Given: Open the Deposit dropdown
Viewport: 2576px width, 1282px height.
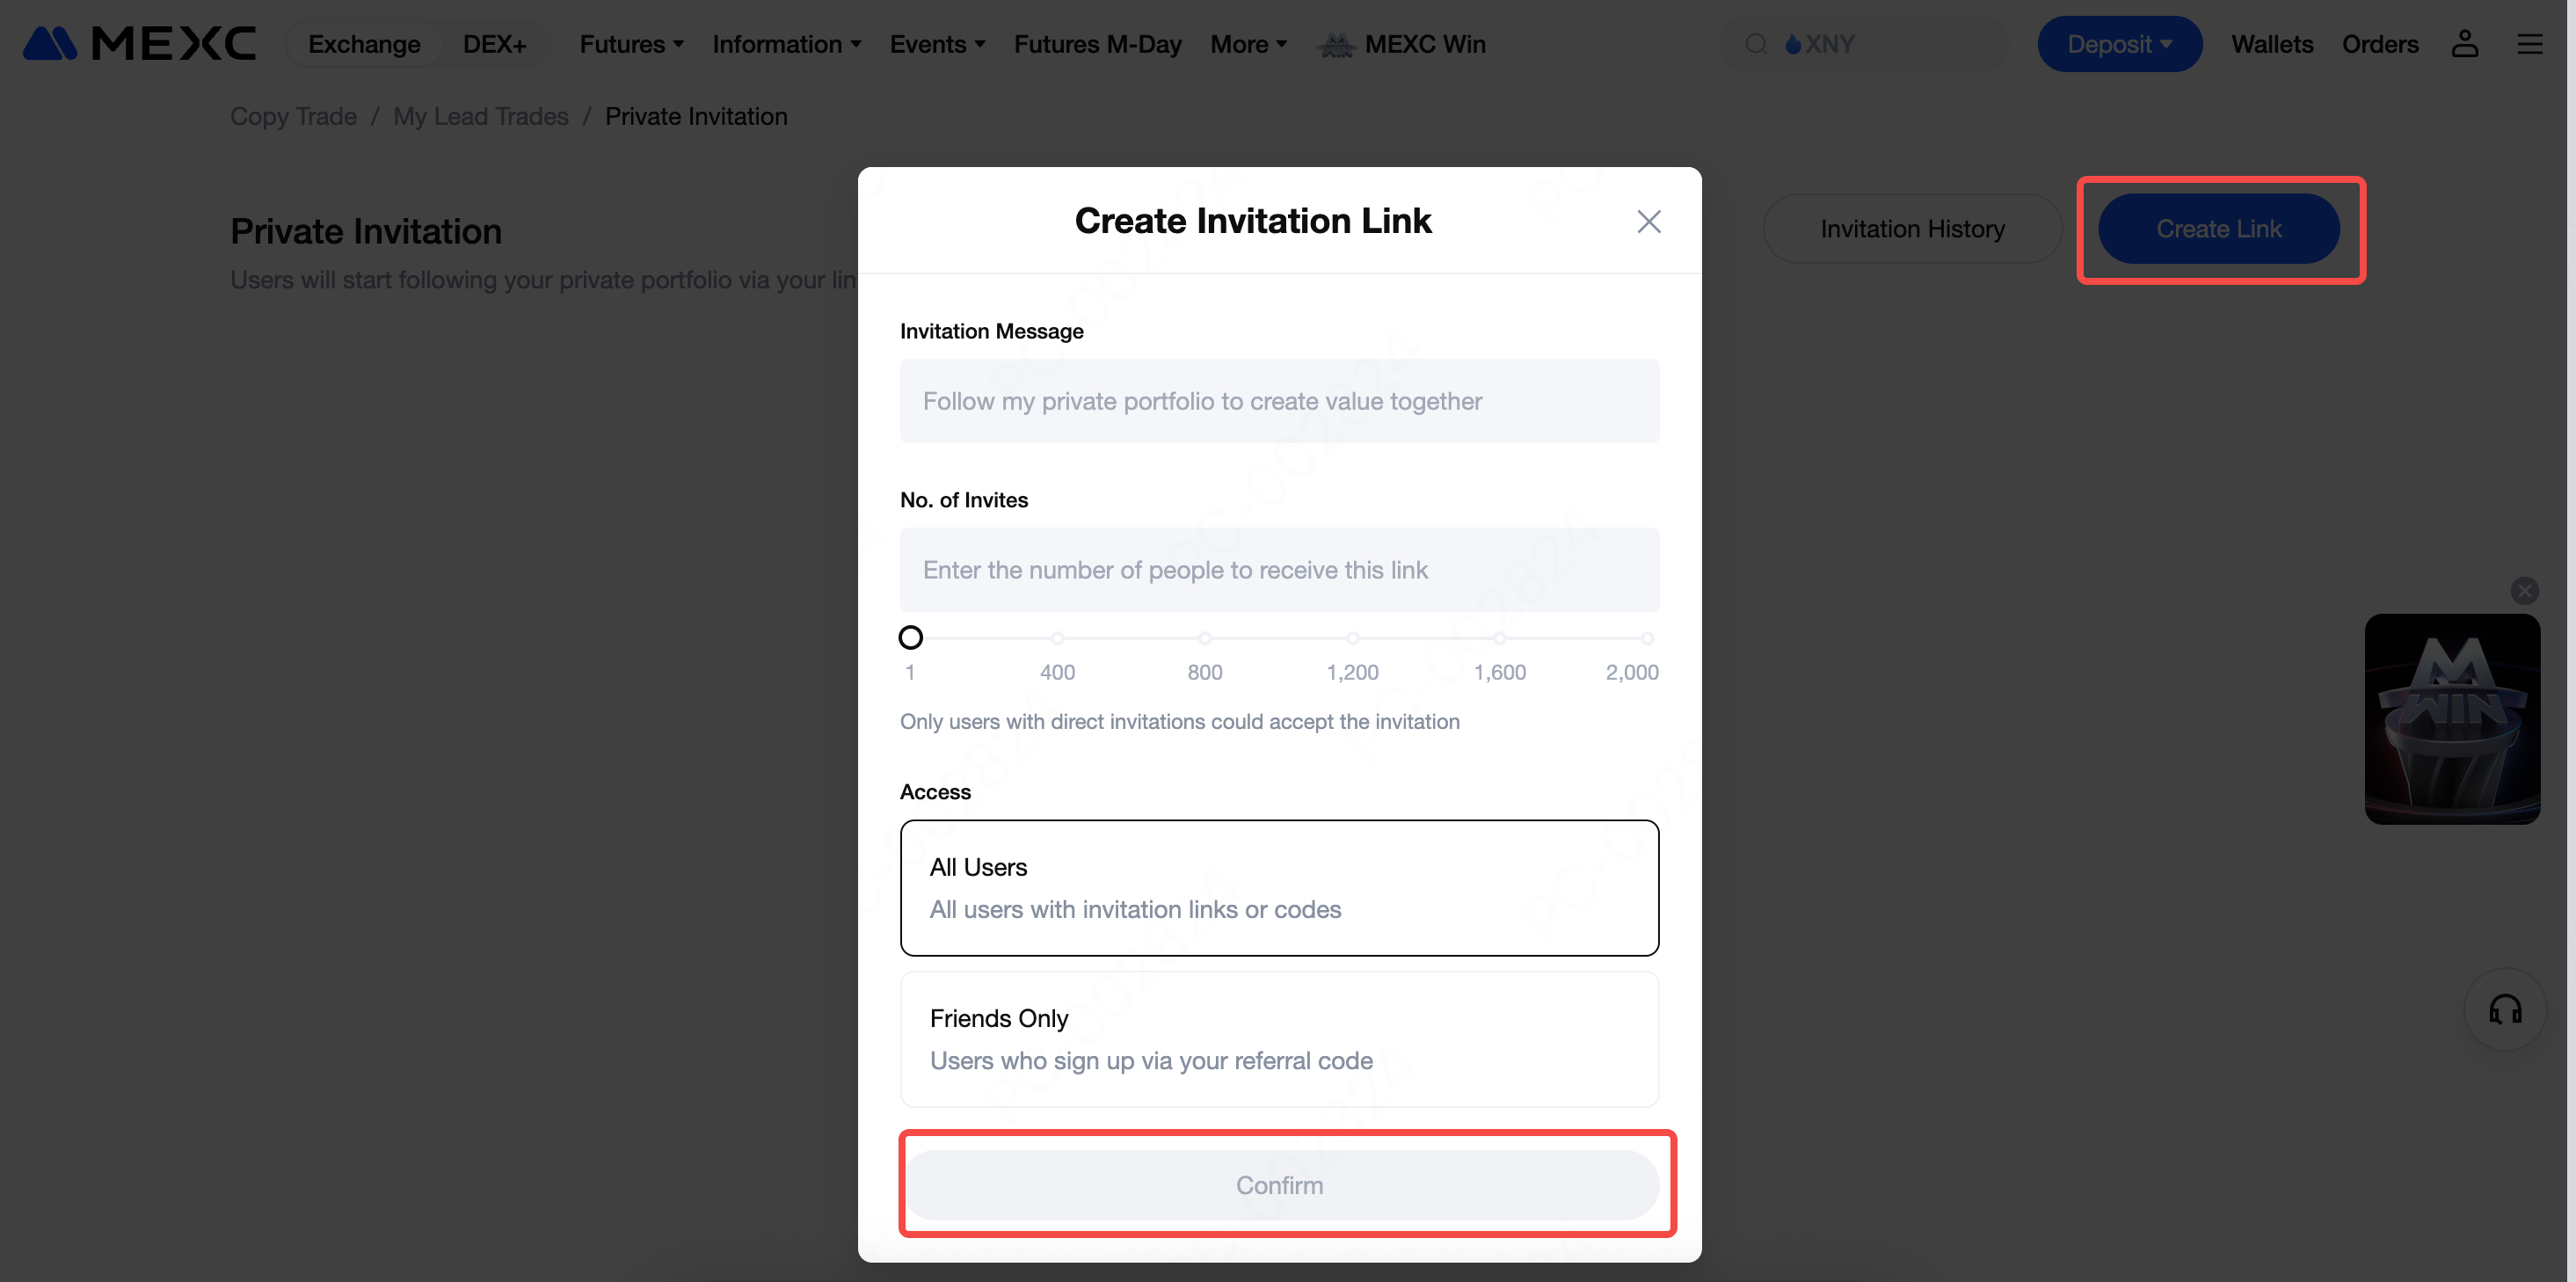Looking at the screenshot, I should (2119, 44).
